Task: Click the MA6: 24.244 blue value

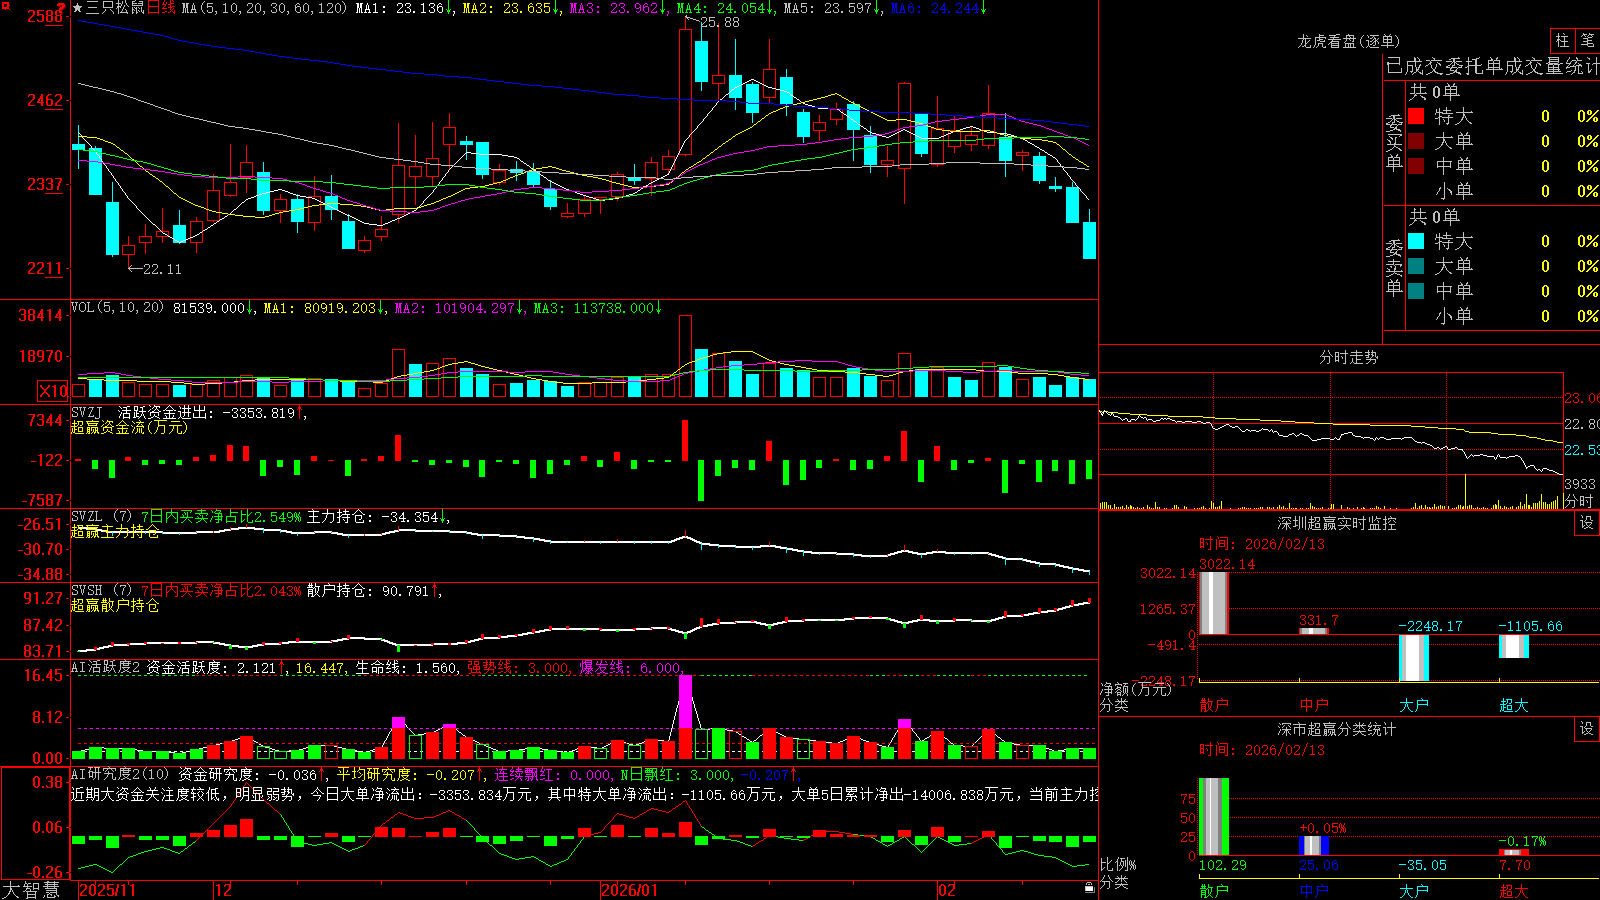Action: [x=939, y=8]
